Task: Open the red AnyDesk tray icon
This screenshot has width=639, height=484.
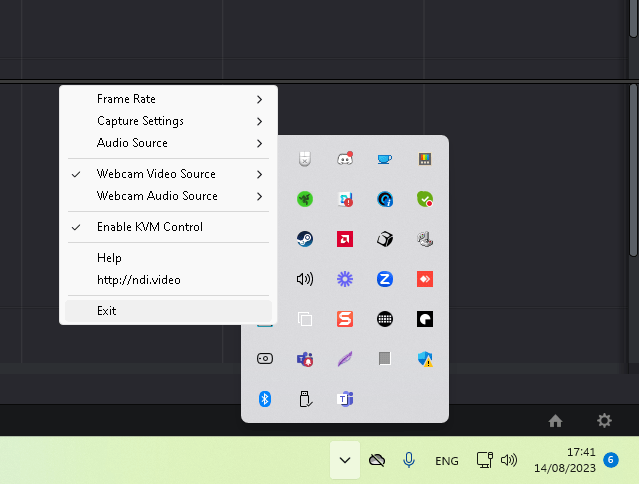Action: coord(425,279)
